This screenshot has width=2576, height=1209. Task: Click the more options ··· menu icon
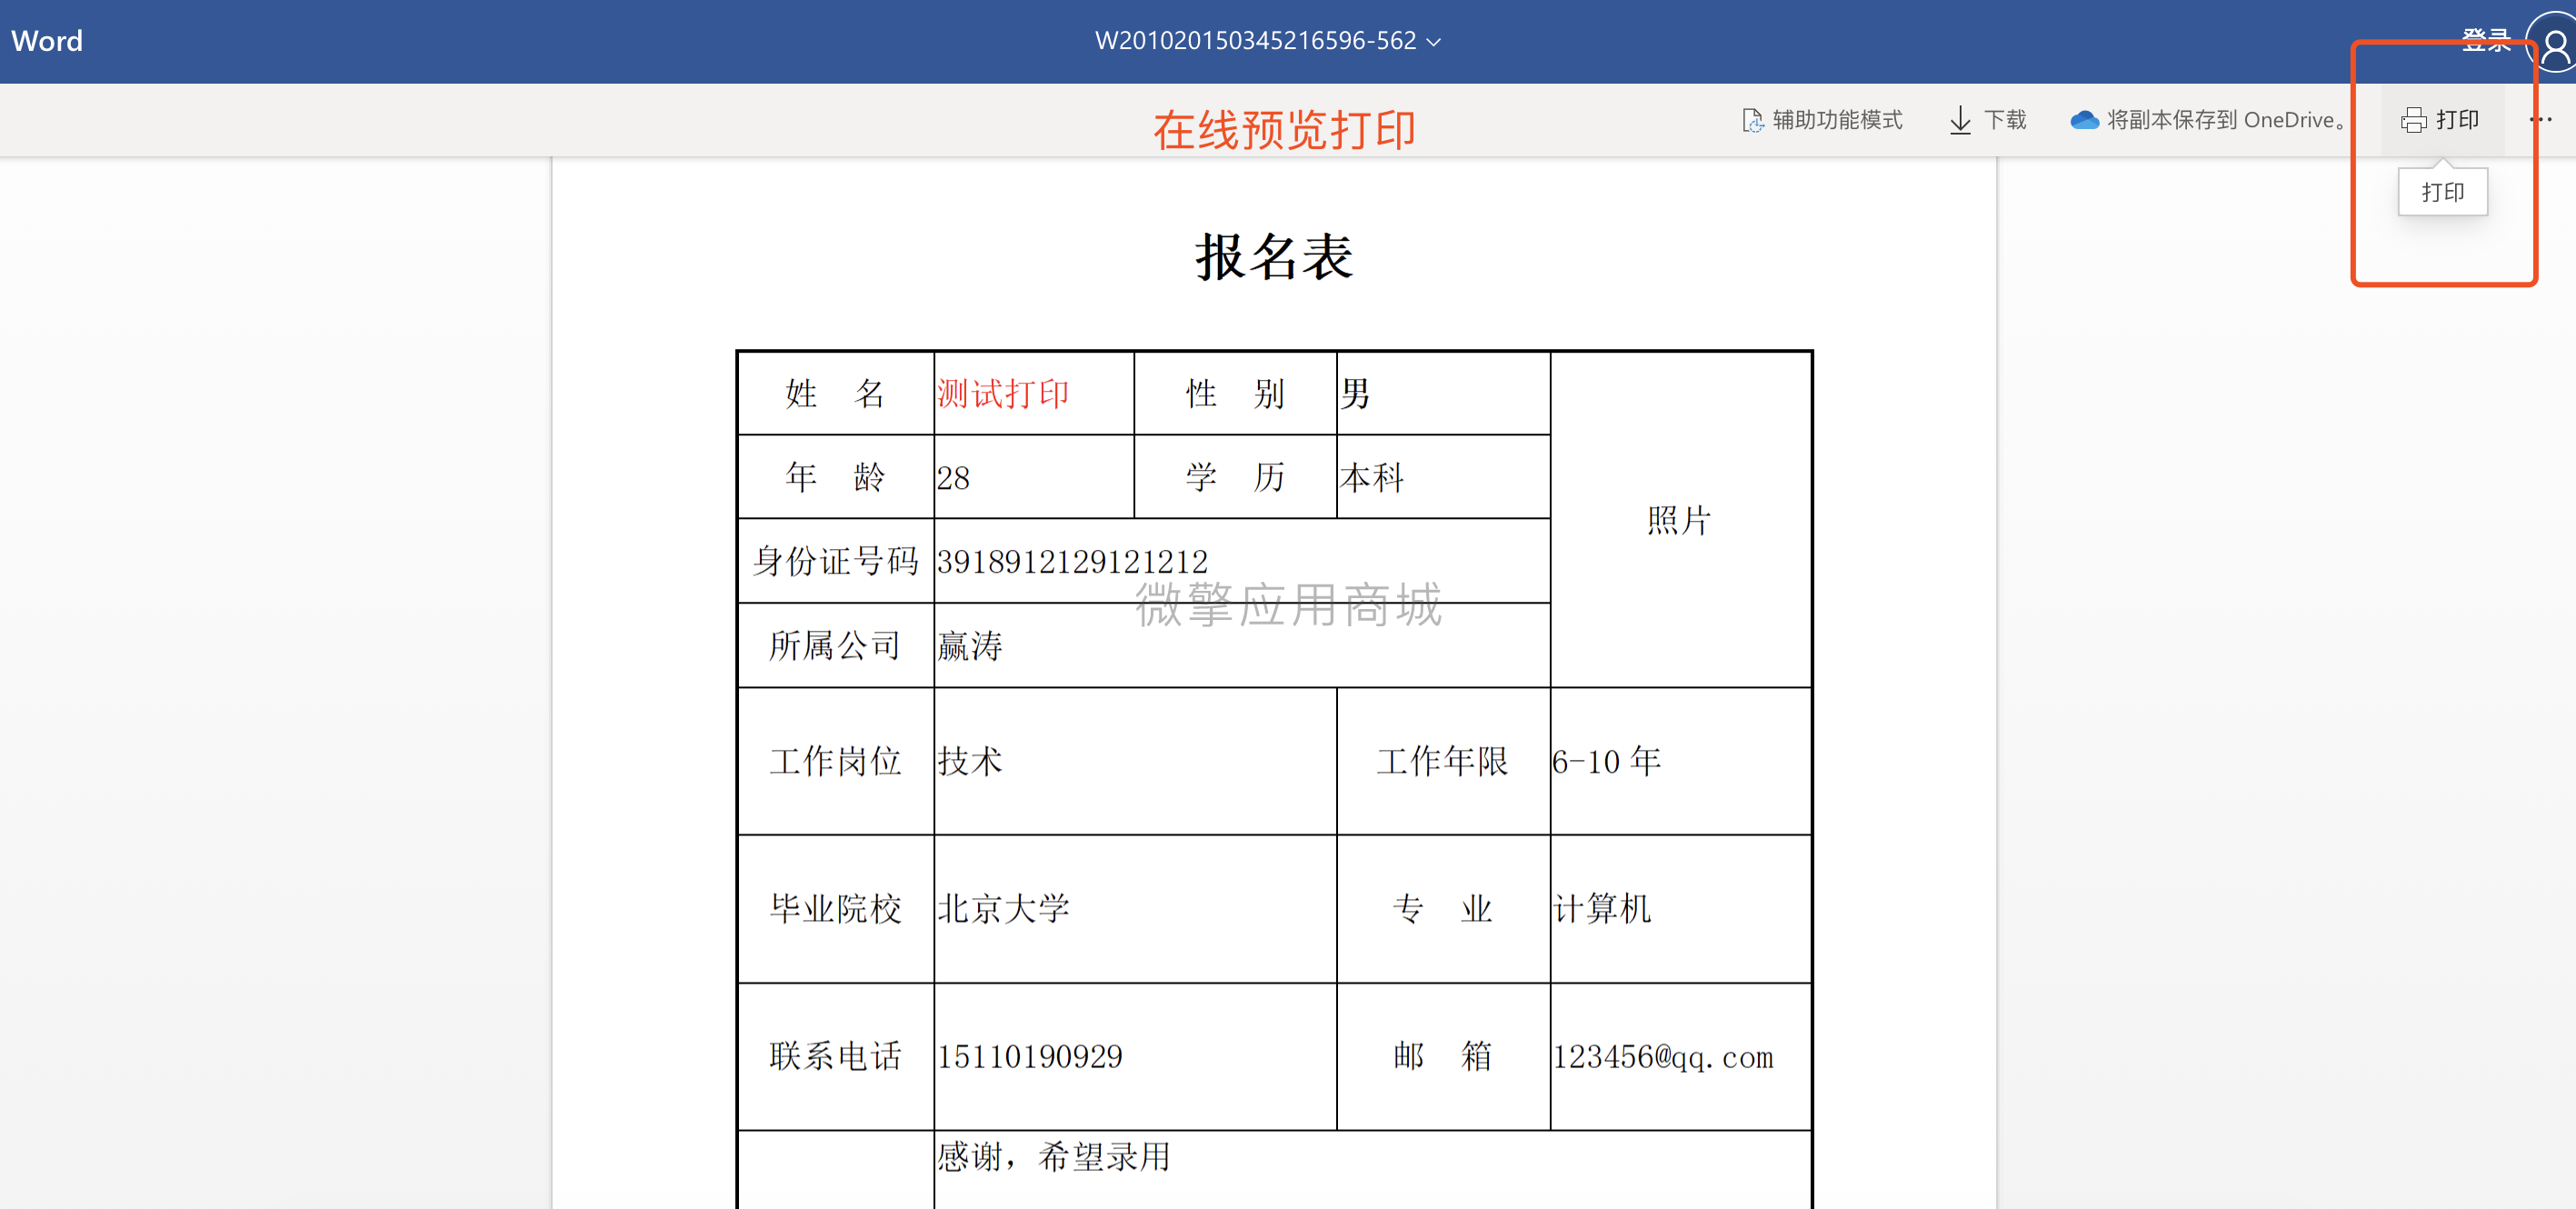tap(2535, 120)
